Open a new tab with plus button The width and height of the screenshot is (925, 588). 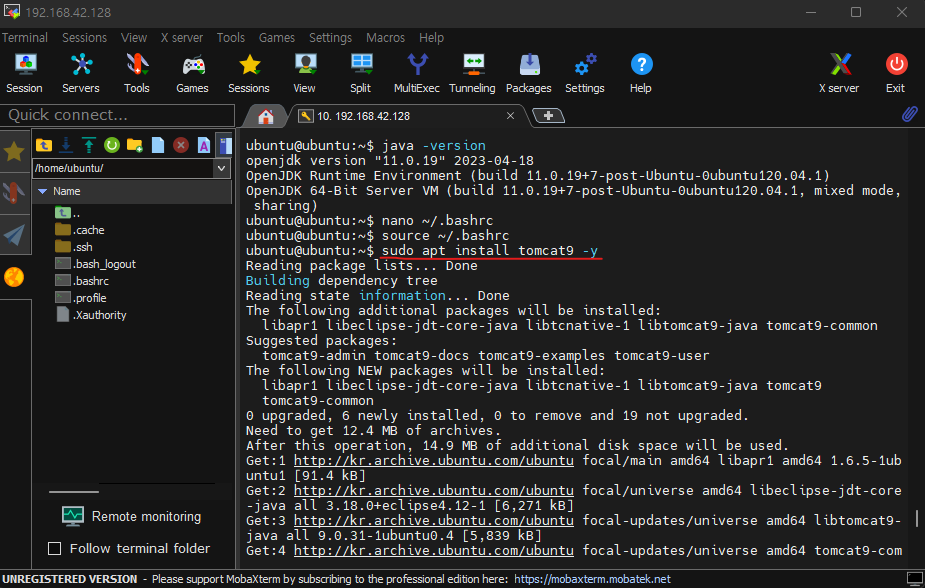tap(548, 116)
